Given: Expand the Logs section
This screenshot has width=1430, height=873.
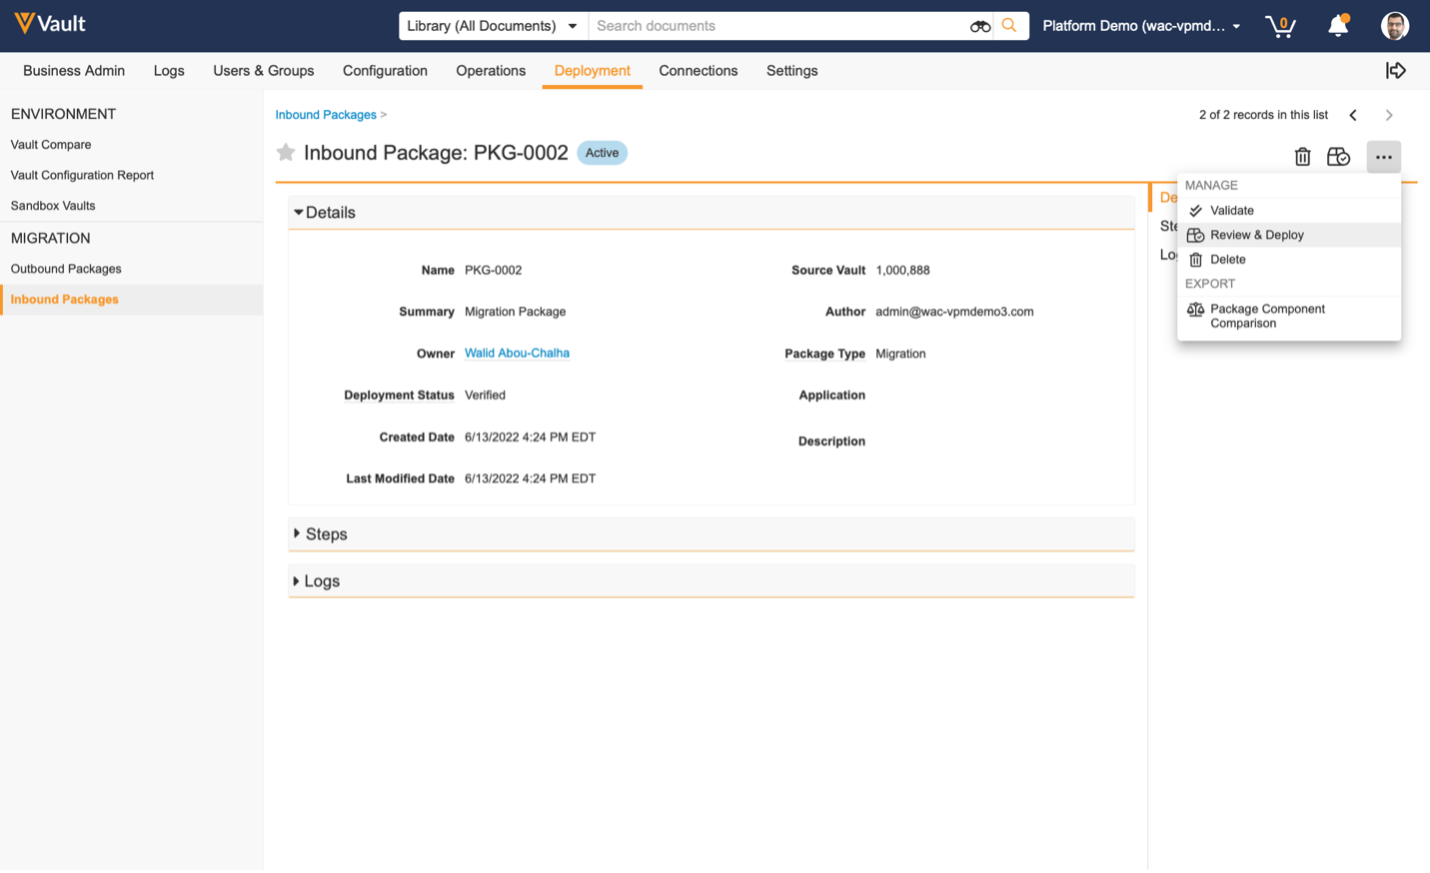Looking at the screenshot, I should [x=321, y=581].
